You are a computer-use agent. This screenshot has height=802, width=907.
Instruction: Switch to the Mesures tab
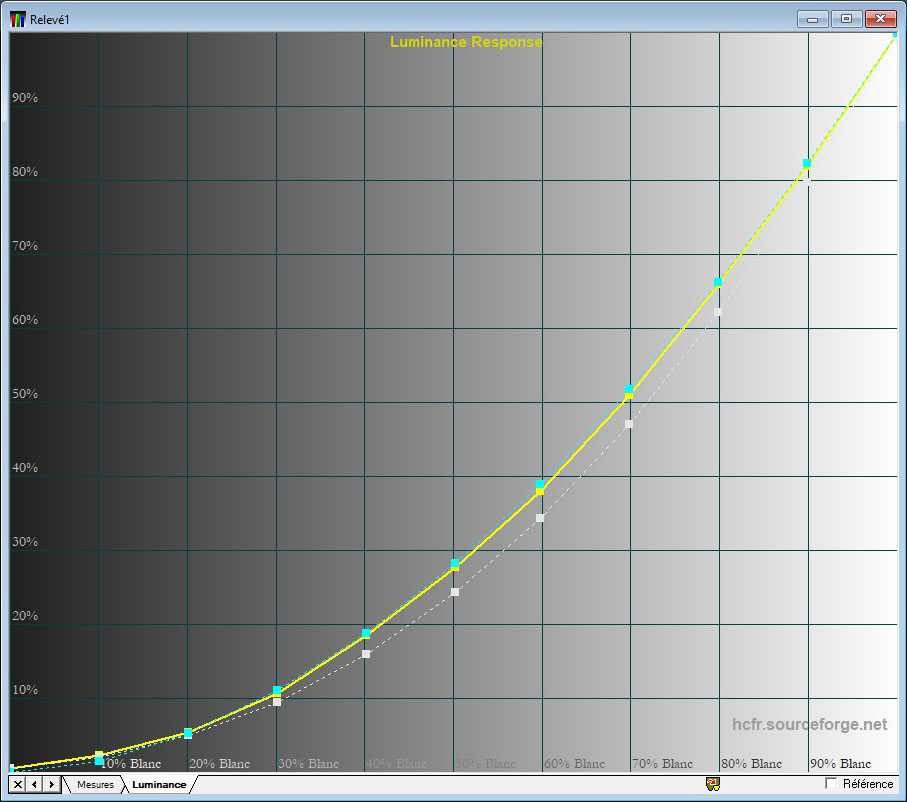95,785
